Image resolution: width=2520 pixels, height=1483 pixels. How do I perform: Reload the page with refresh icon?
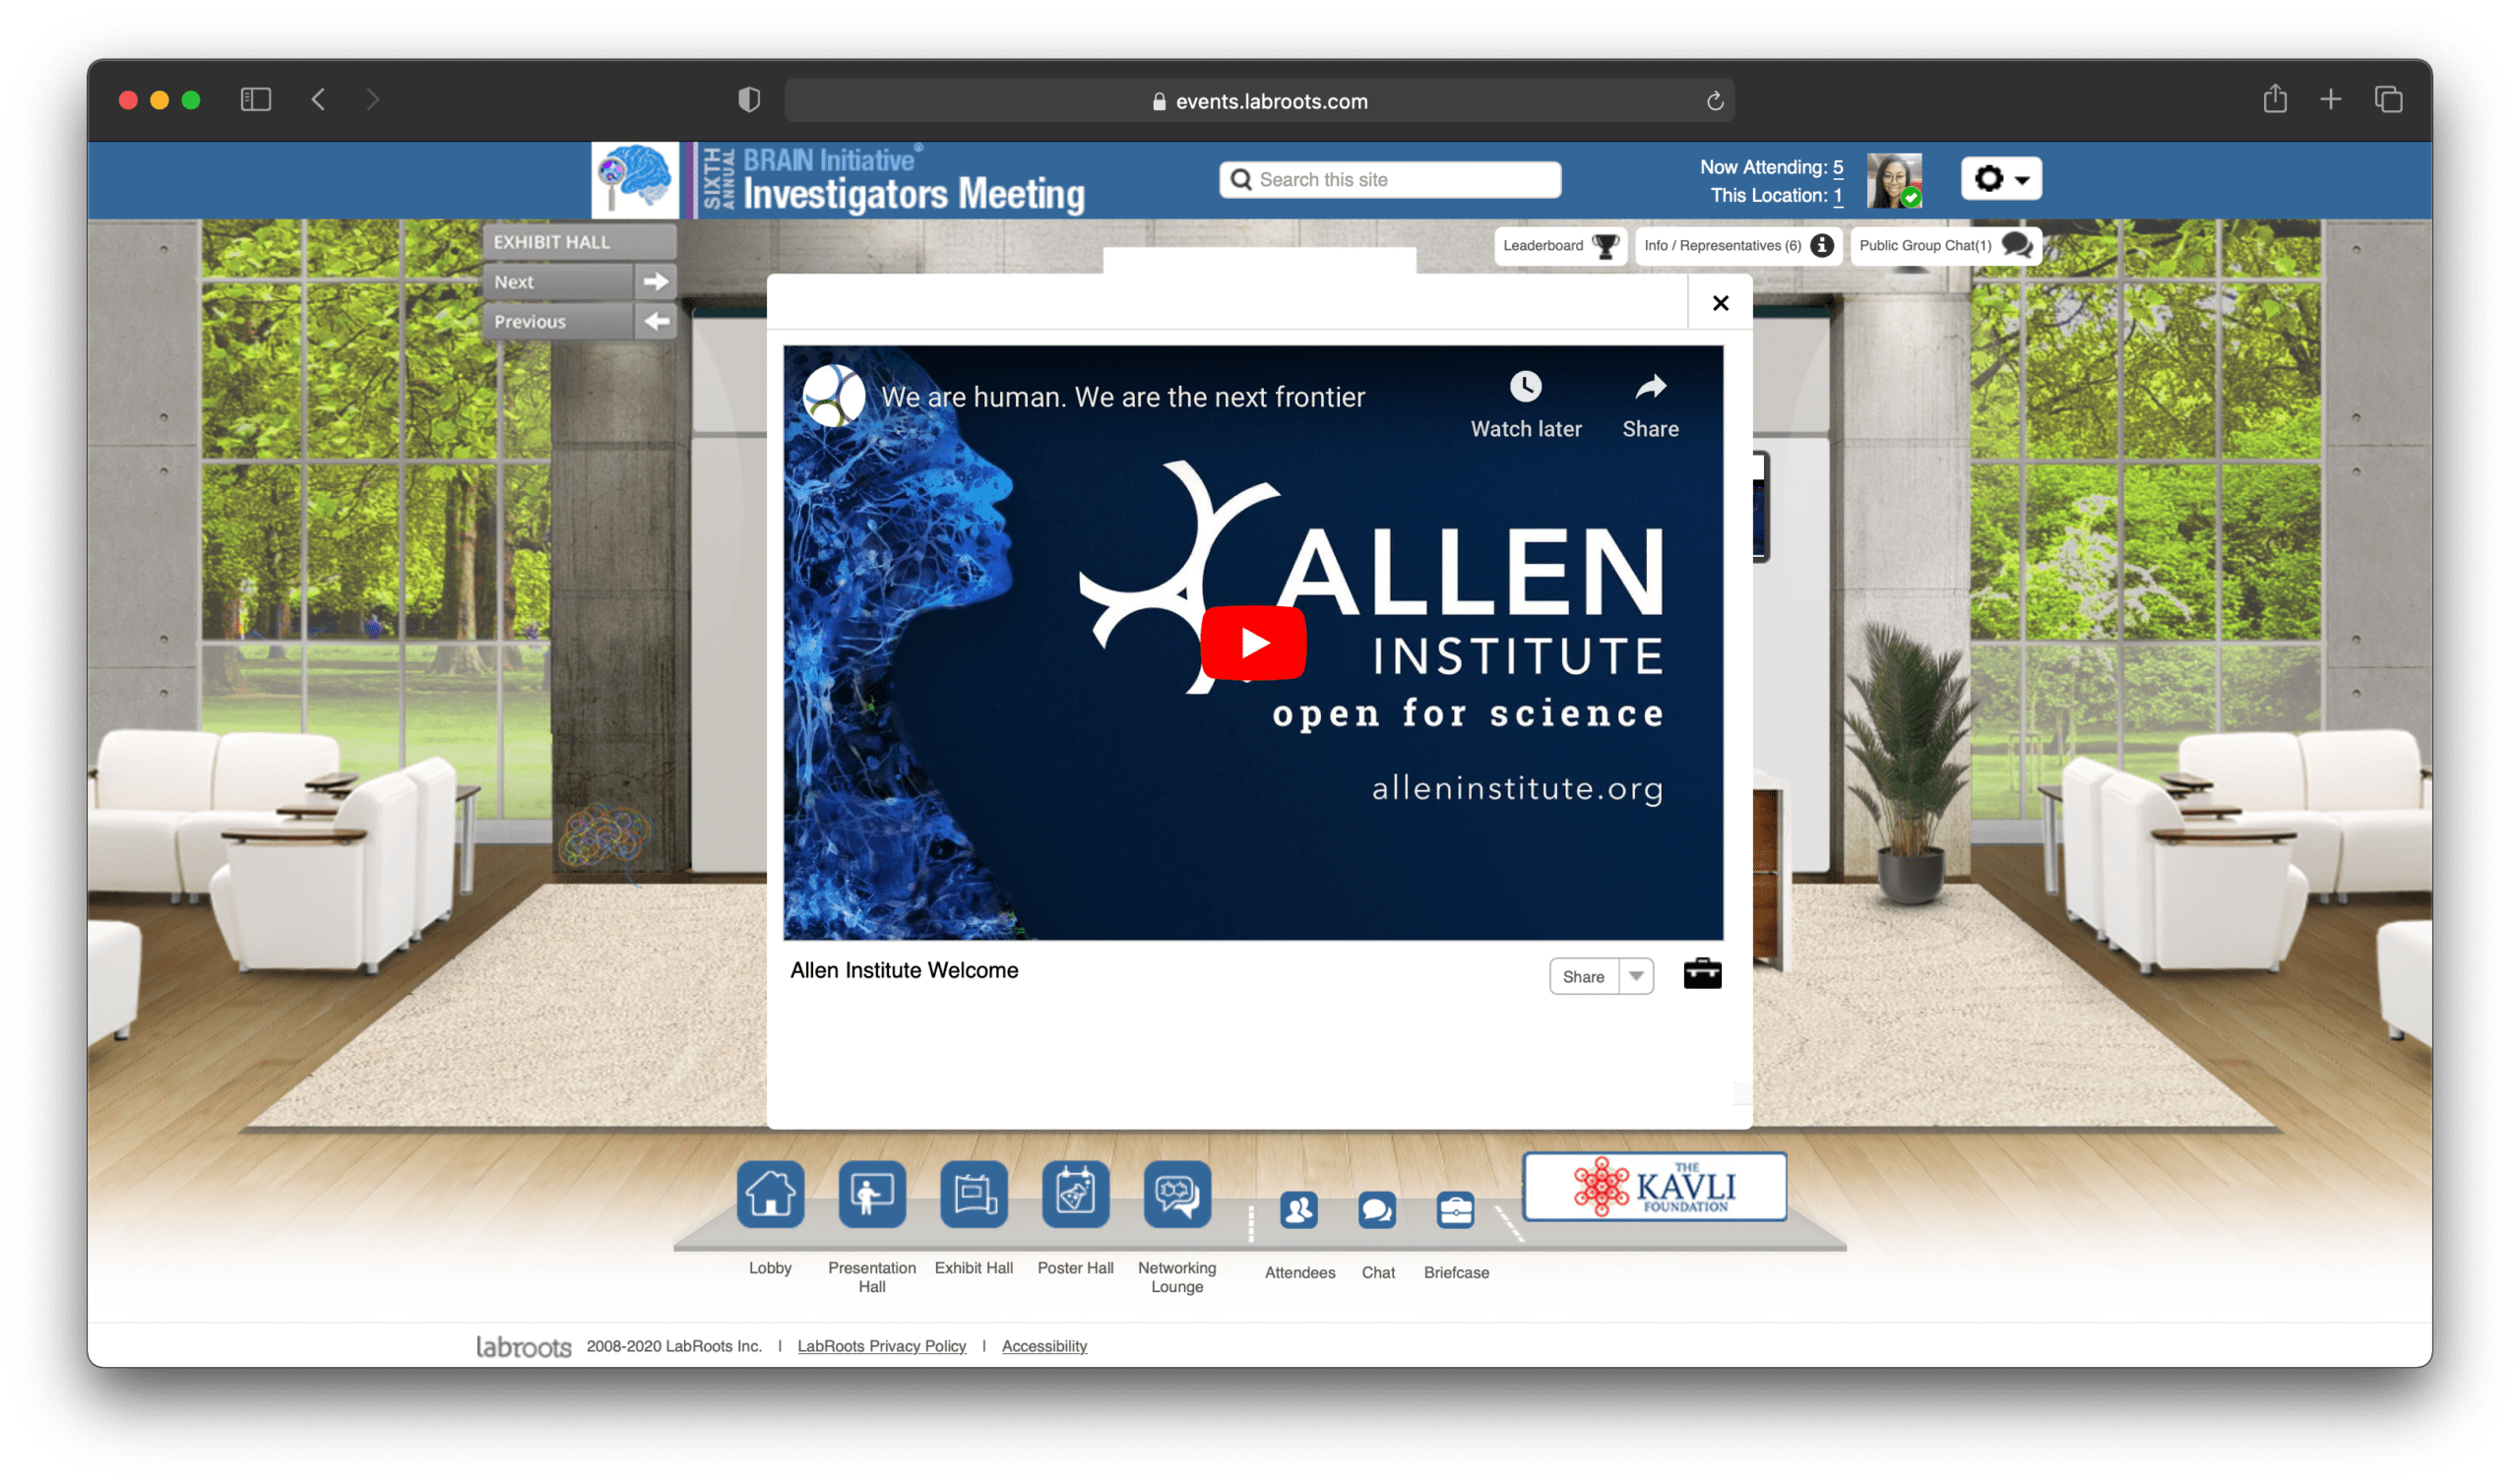click(1715, 101)
